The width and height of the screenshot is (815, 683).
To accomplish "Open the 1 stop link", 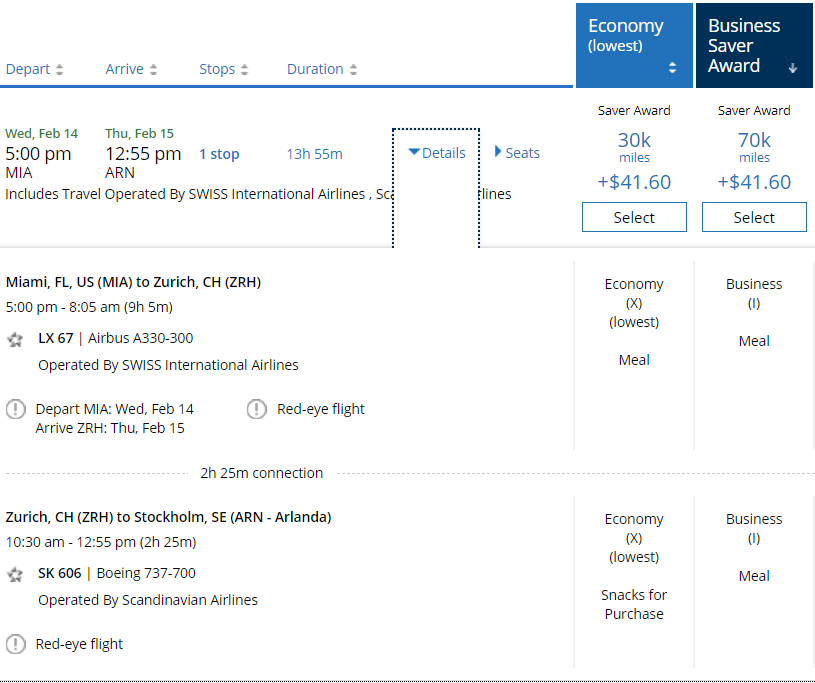I will [x=219, y=154].
